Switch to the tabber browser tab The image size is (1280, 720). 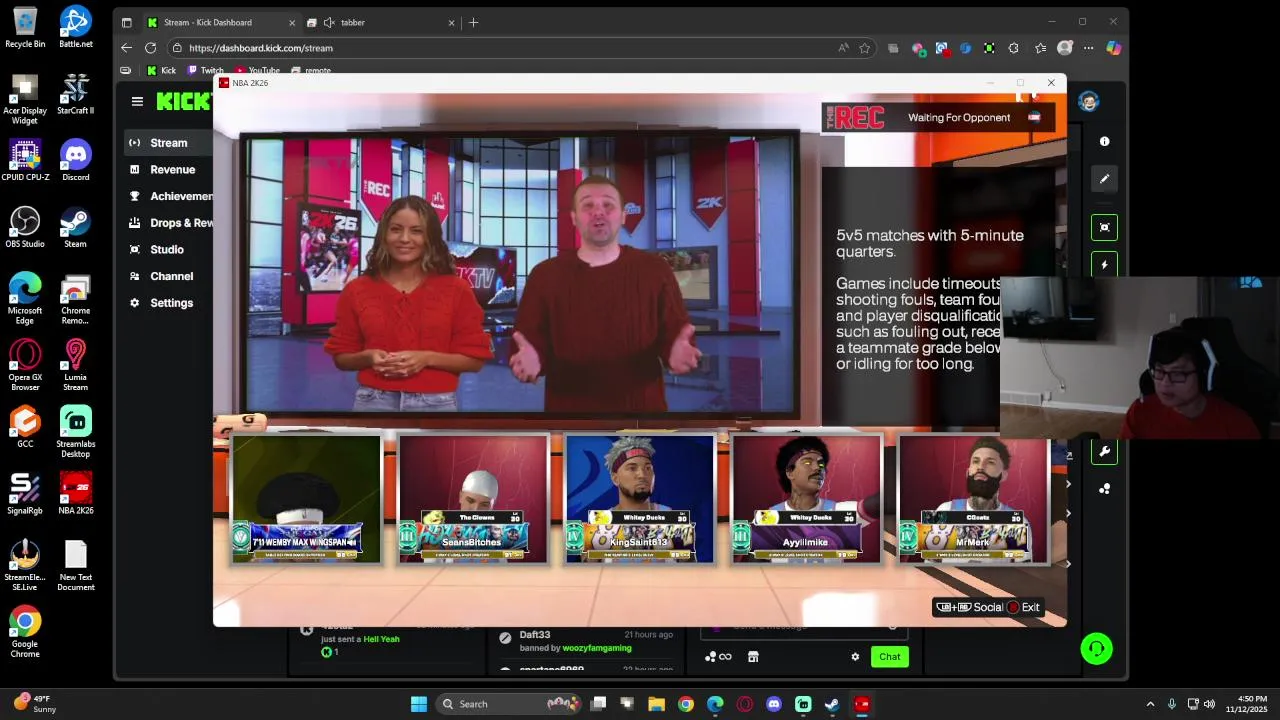point(380,22)
